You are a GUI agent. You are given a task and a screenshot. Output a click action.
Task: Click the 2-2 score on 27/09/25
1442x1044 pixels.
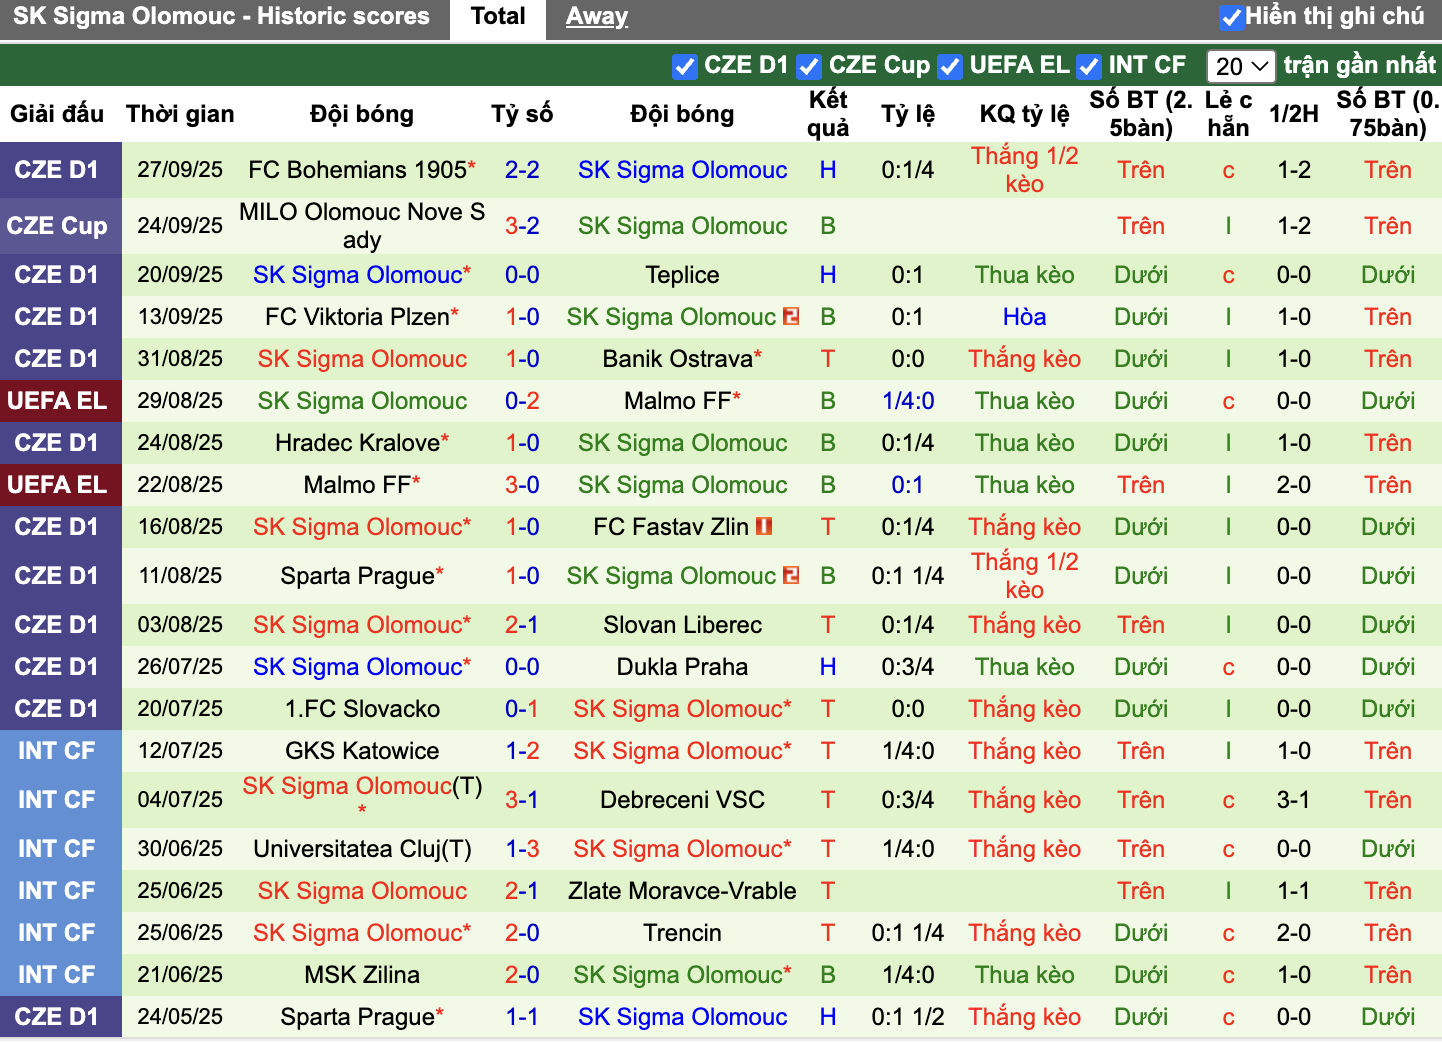click(522, 170)
